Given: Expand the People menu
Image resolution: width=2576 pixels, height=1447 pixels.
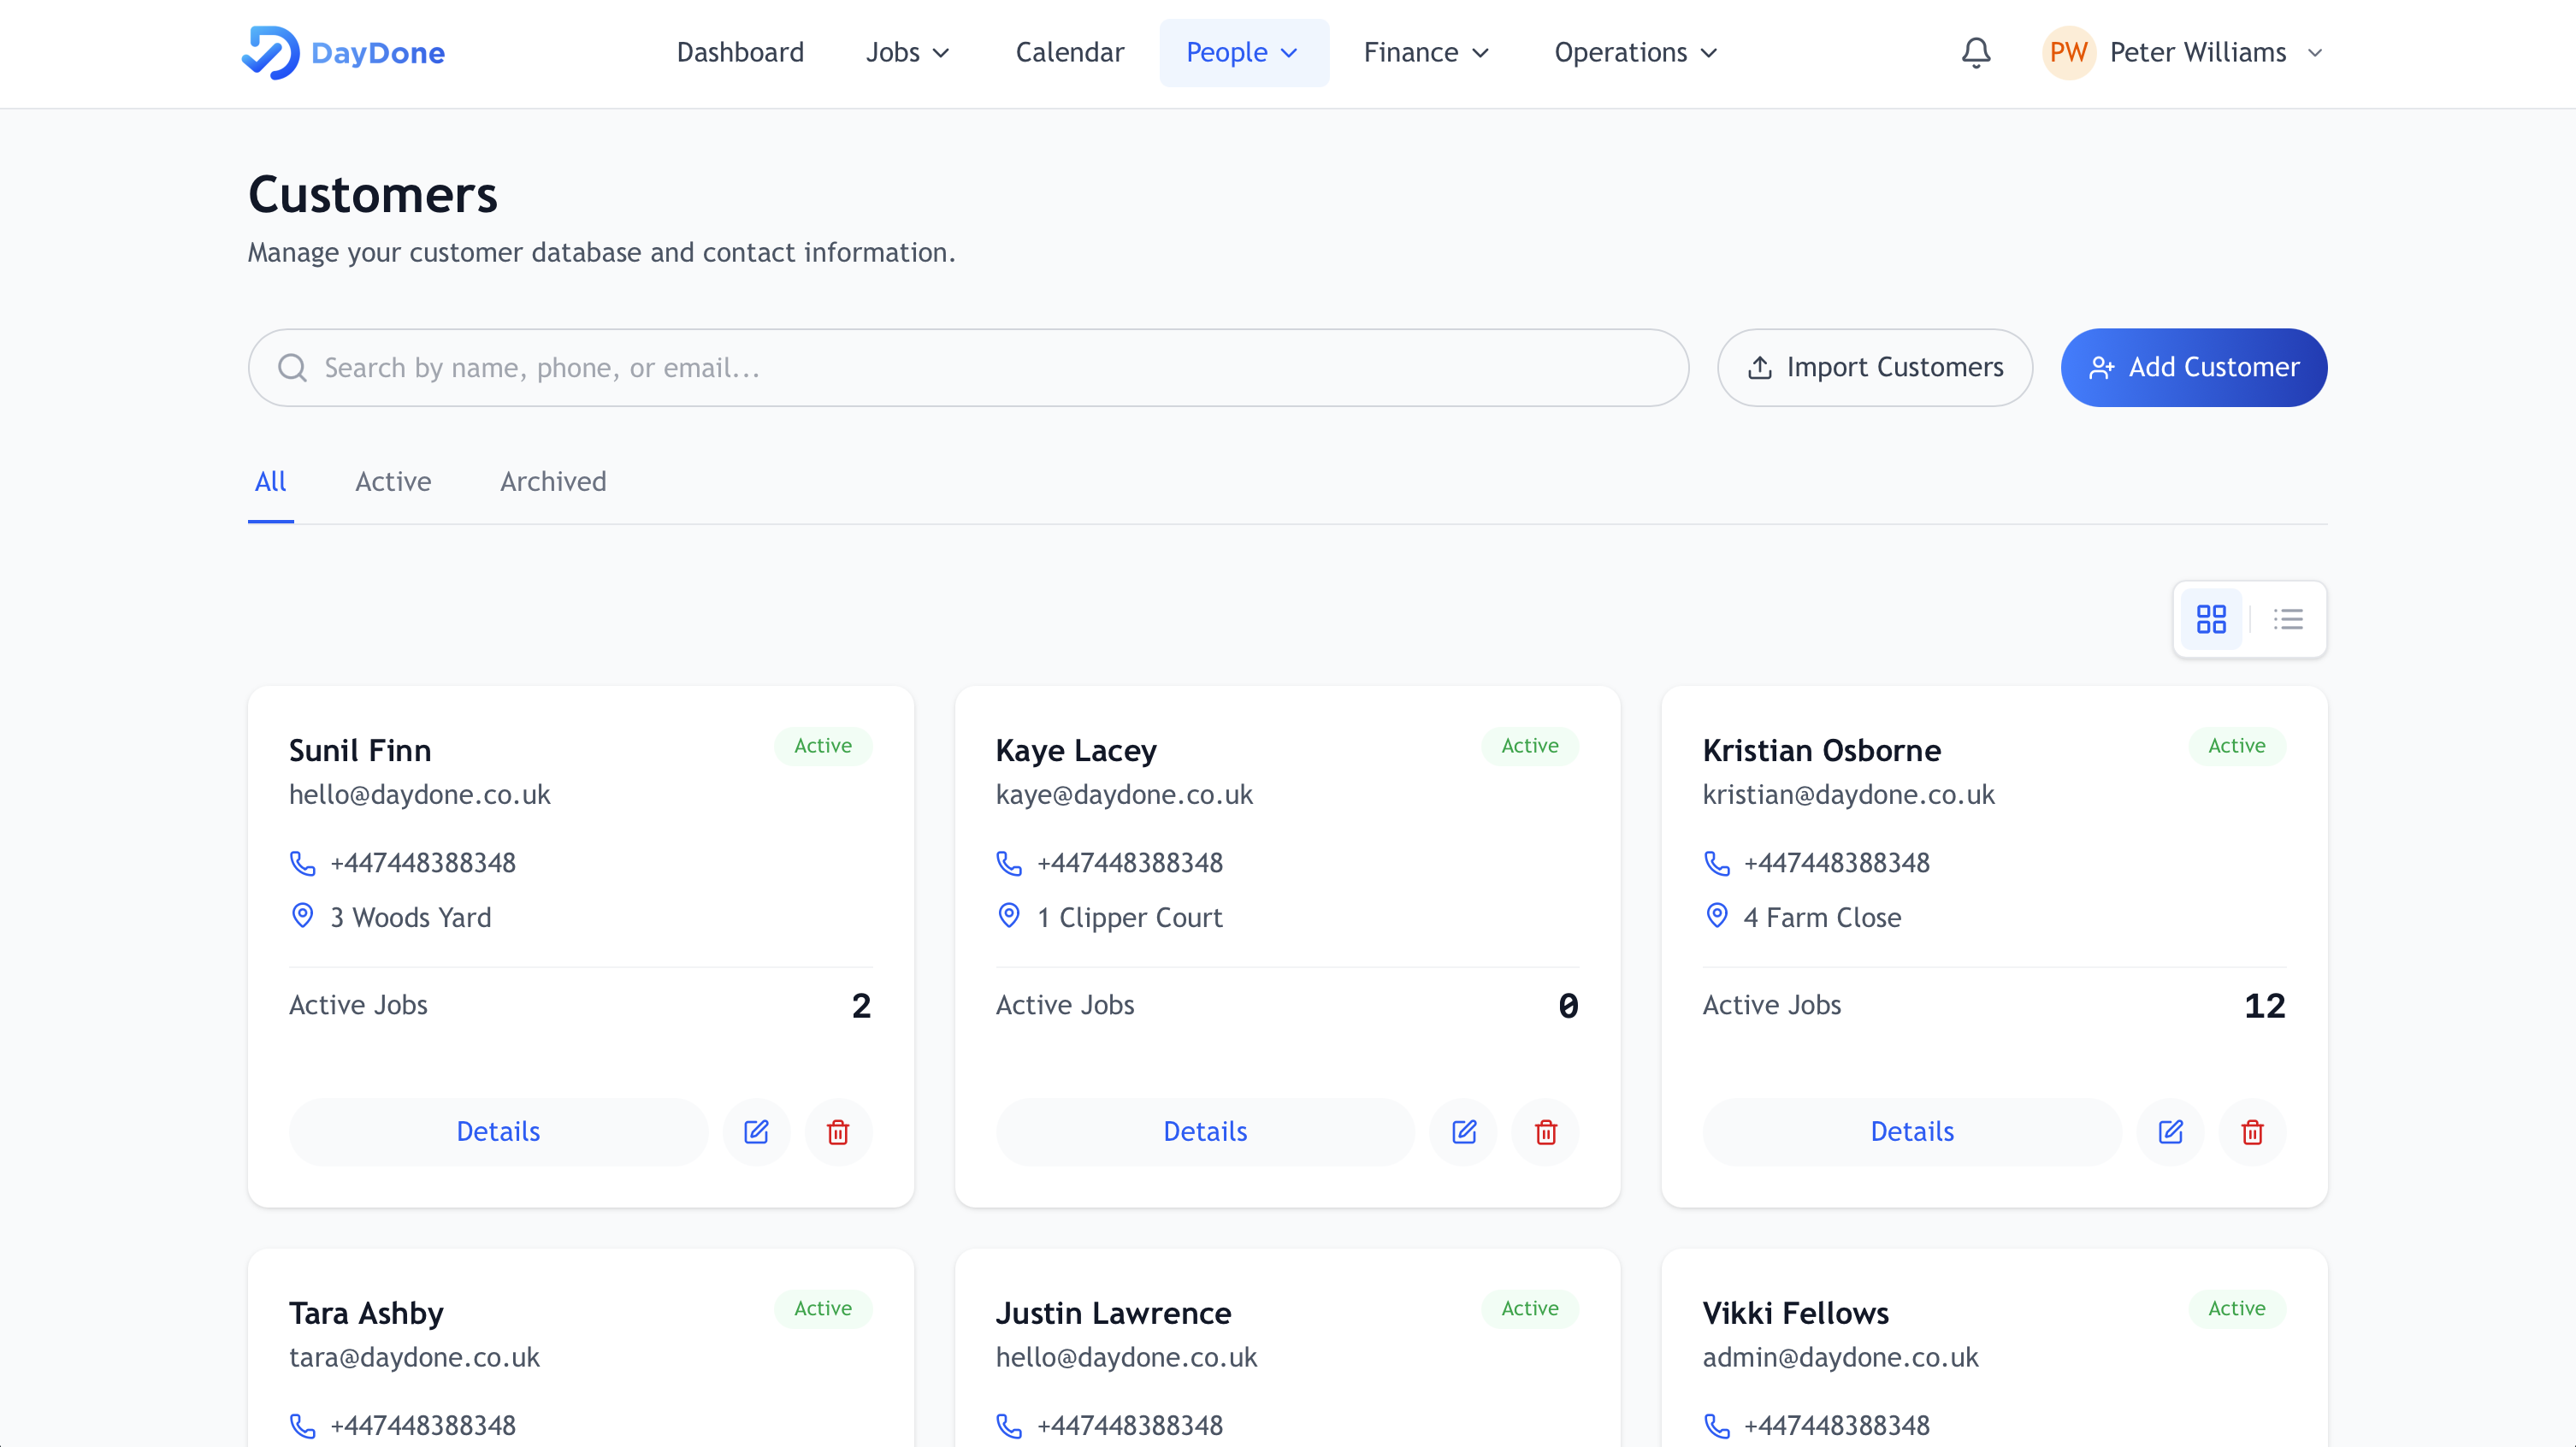Looking at the screenshot, I should [x=1243, y=52].
